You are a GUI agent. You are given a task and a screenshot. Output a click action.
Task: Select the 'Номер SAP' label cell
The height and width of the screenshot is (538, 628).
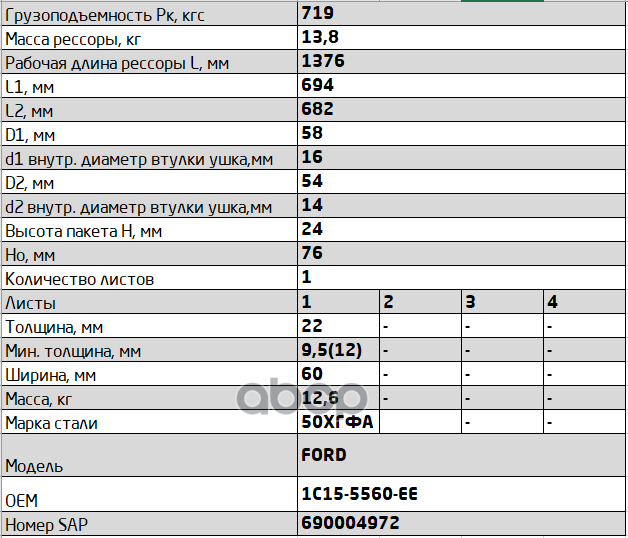click(x=149, y=524)
